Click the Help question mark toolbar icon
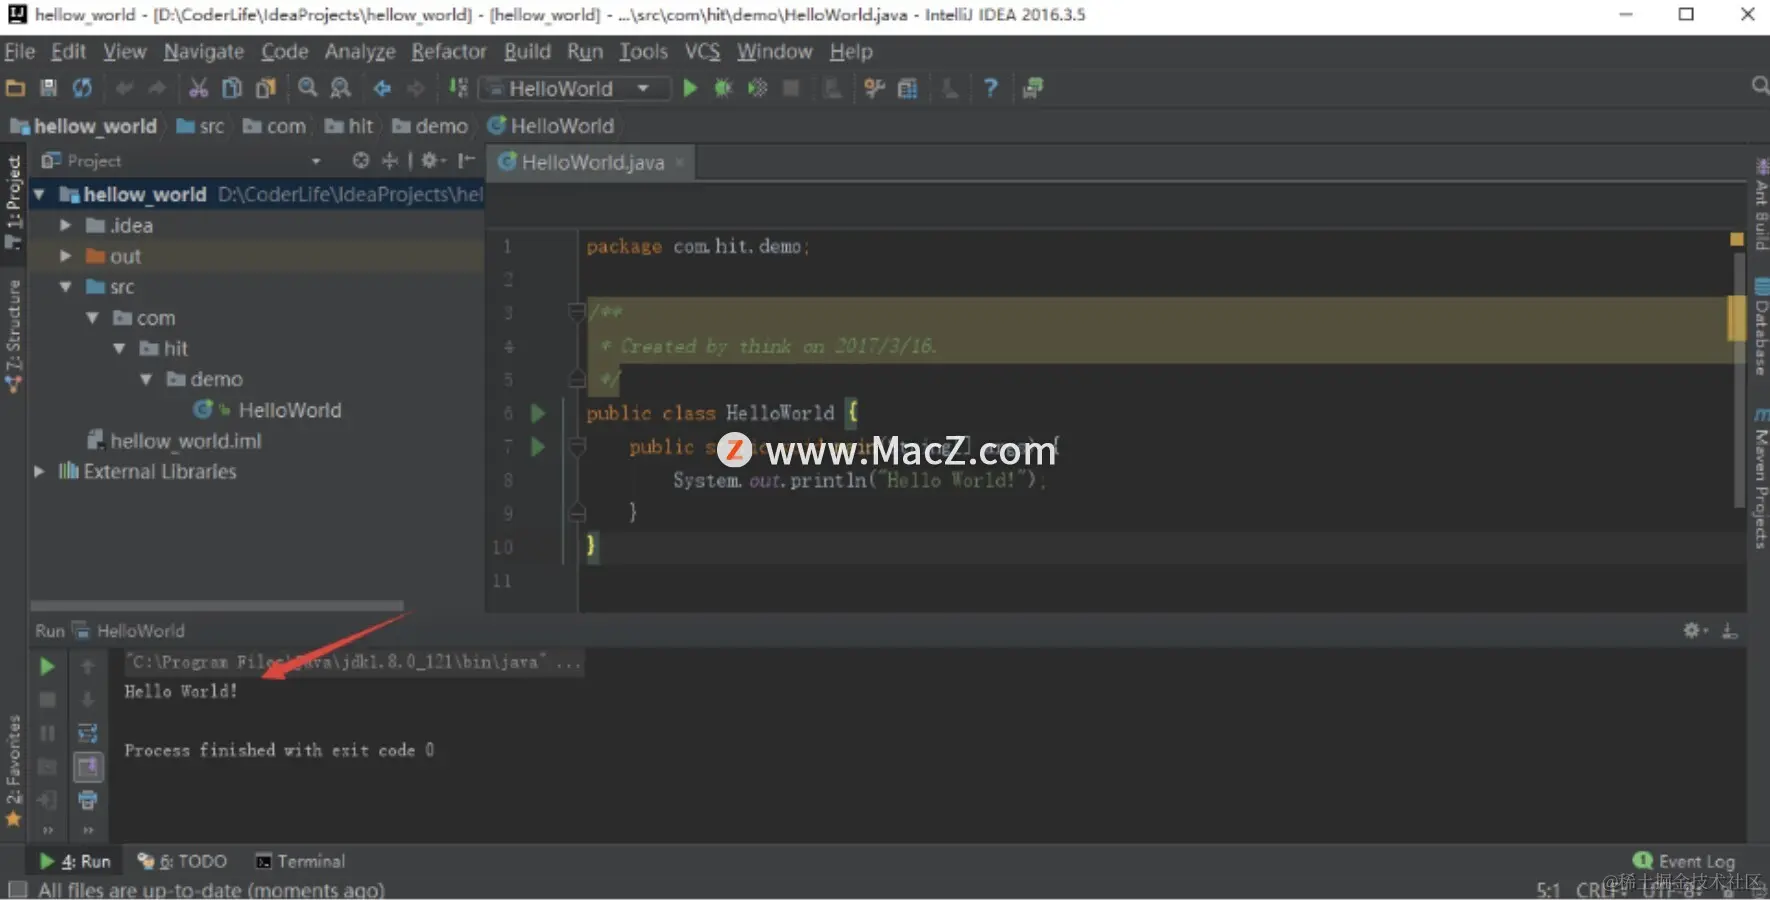Screen dimensions: 1770x900 pos(989,88)
